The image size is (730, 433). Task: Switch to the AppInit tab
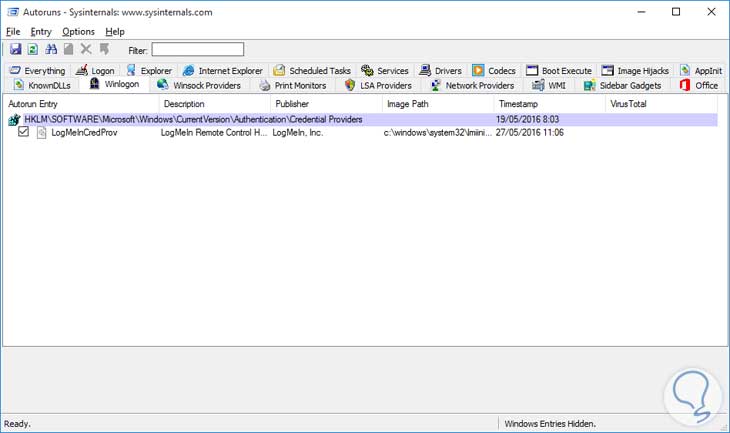(701, 70)
